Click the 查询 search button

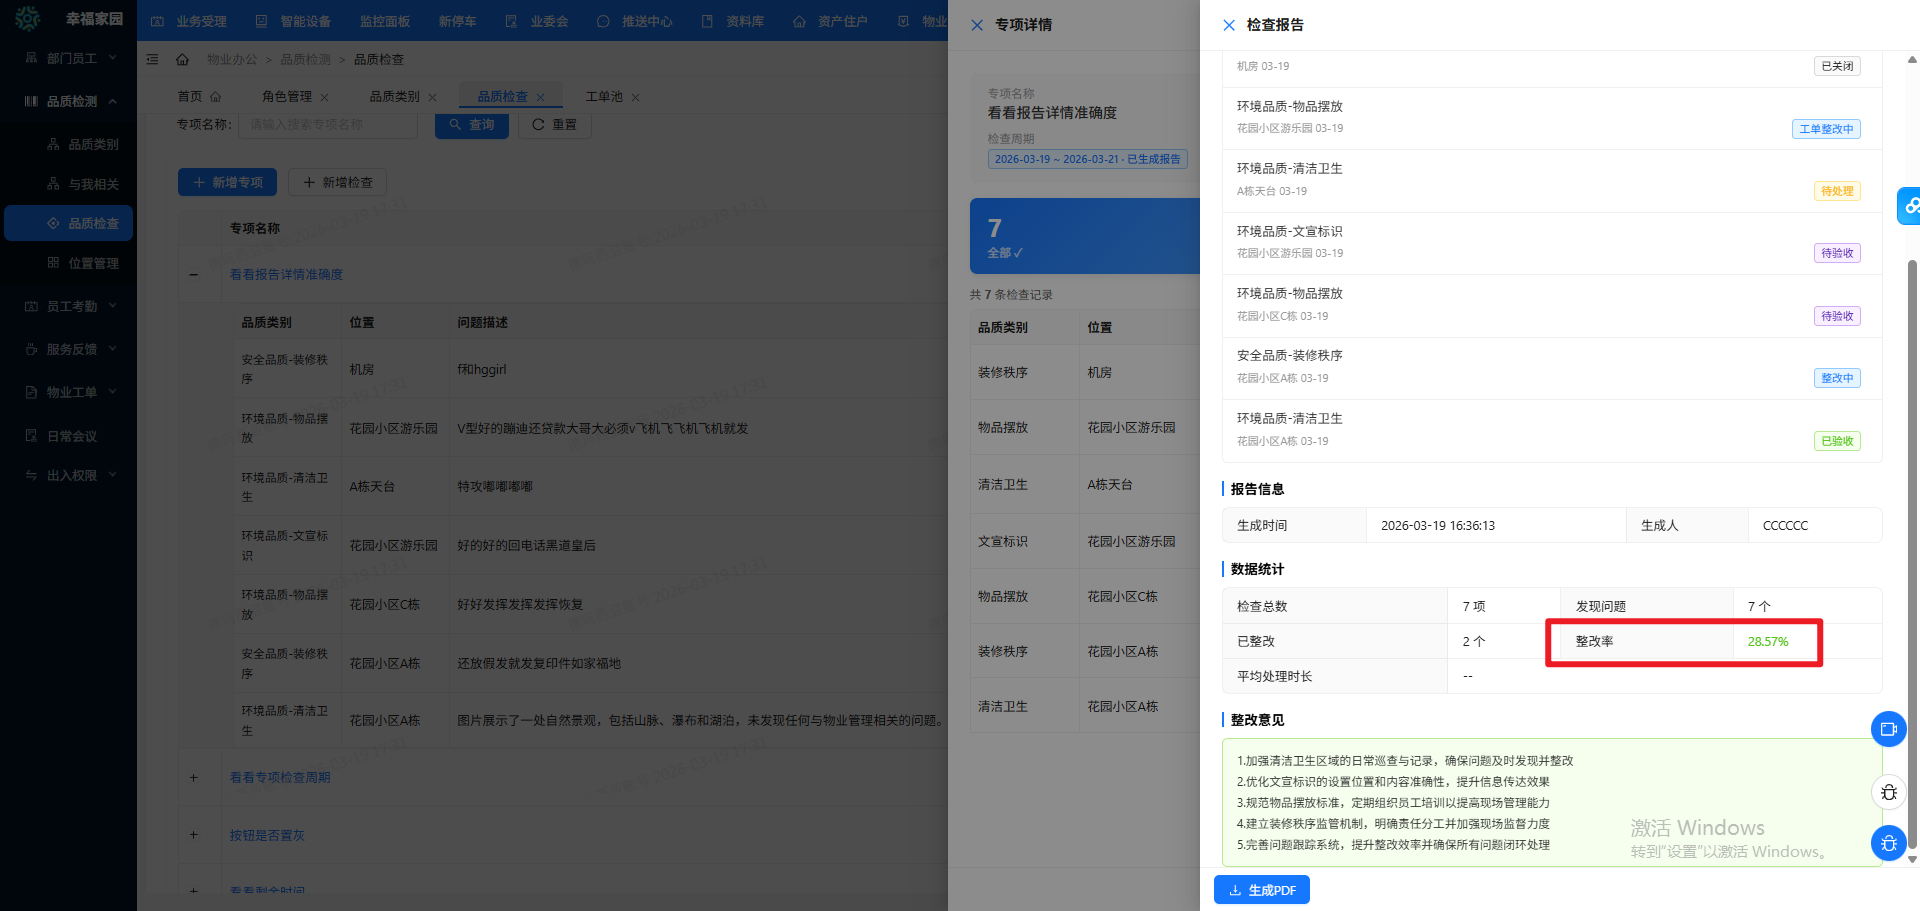pyautogui.click(x=472, y=125)
